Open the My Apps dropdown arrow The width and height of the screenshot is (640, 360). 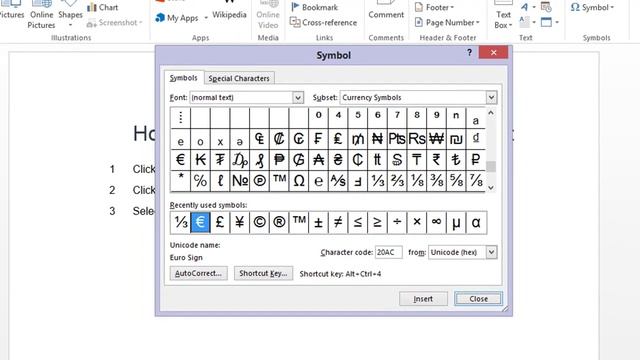click(x=206, y=18)
